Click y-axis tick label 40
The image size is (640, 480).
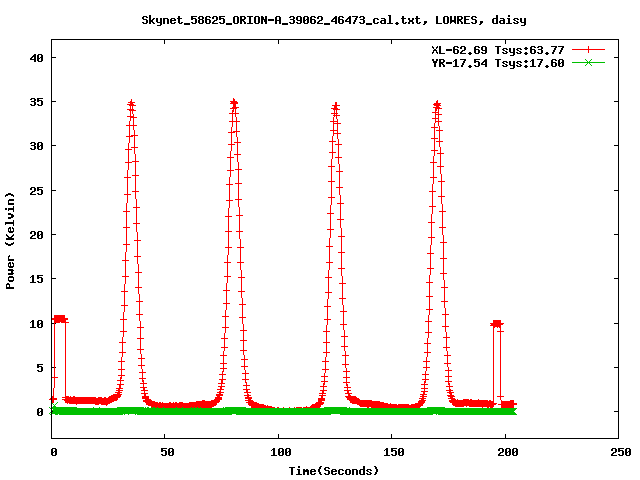click(36, 58)
